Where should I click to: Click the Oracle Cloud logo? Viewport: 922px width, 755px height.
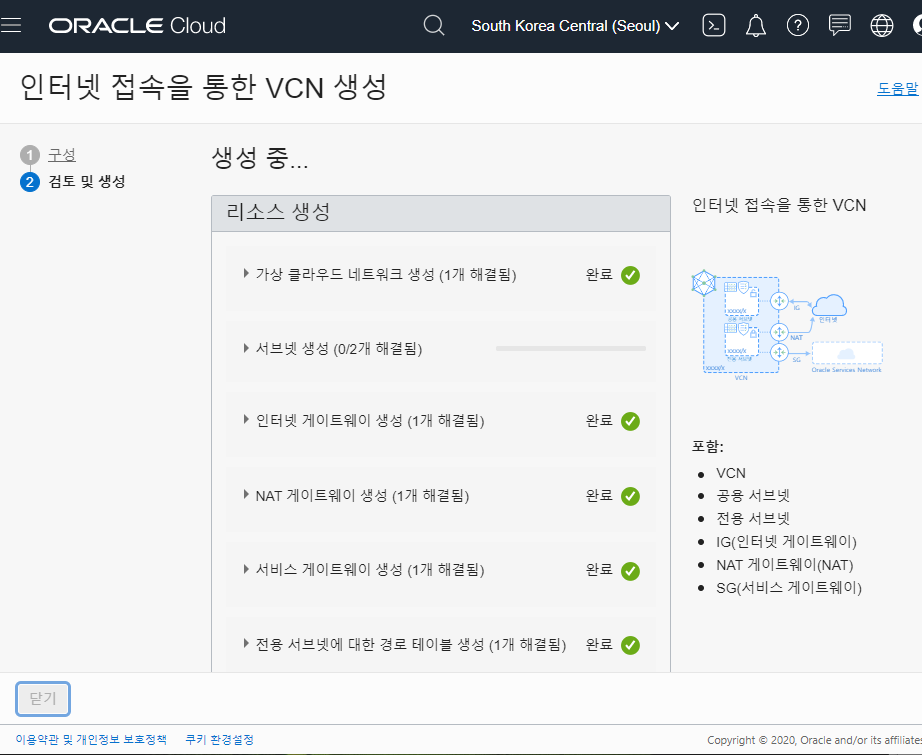point(137,26)
